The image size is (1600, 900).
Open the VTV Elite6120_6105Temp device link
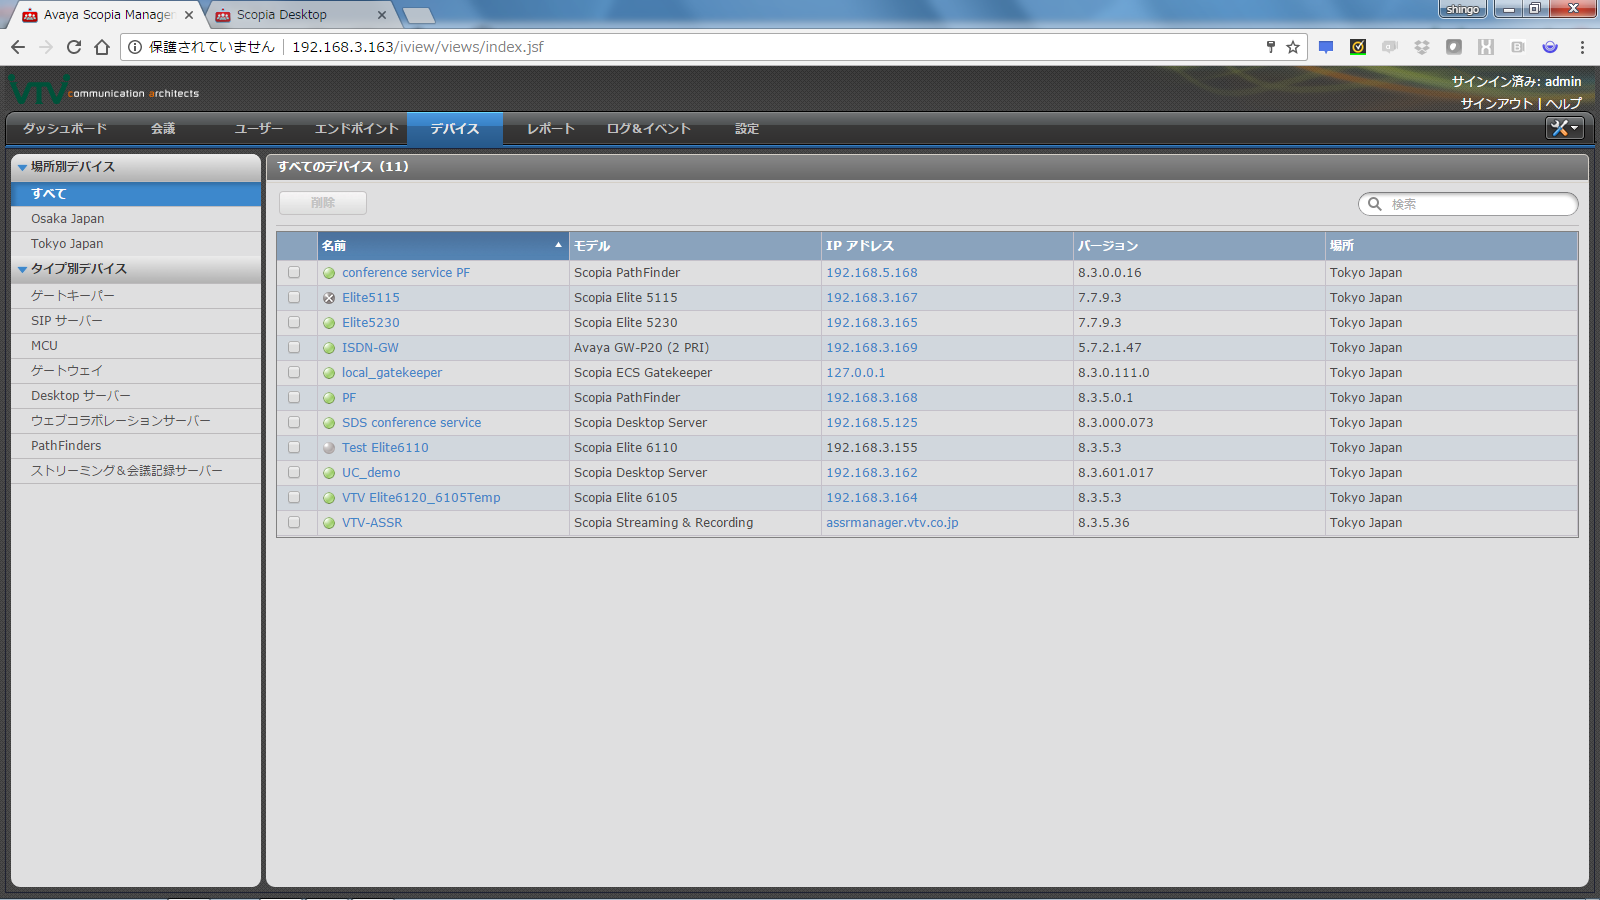pyautogui.click(x=421, y=498)
